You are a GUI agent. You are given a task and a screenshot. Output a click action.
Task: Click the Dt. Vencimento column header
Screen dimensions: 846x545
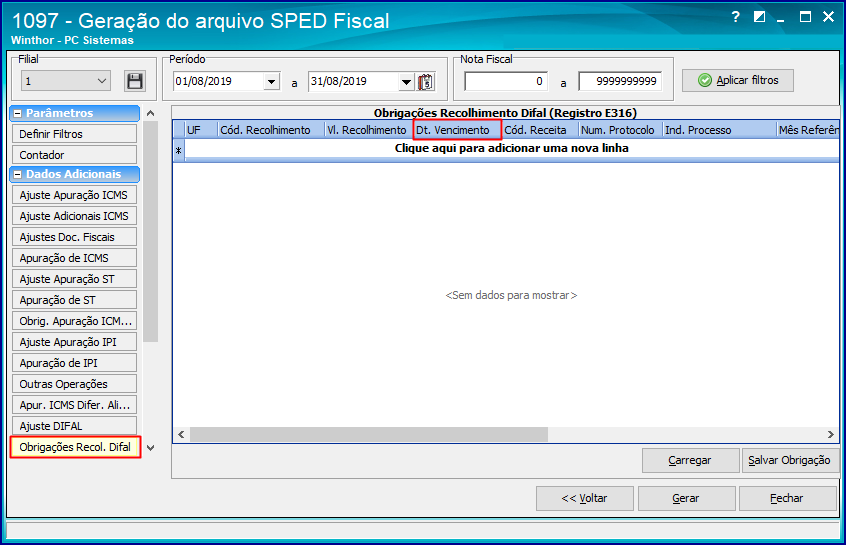click(458, 130)
